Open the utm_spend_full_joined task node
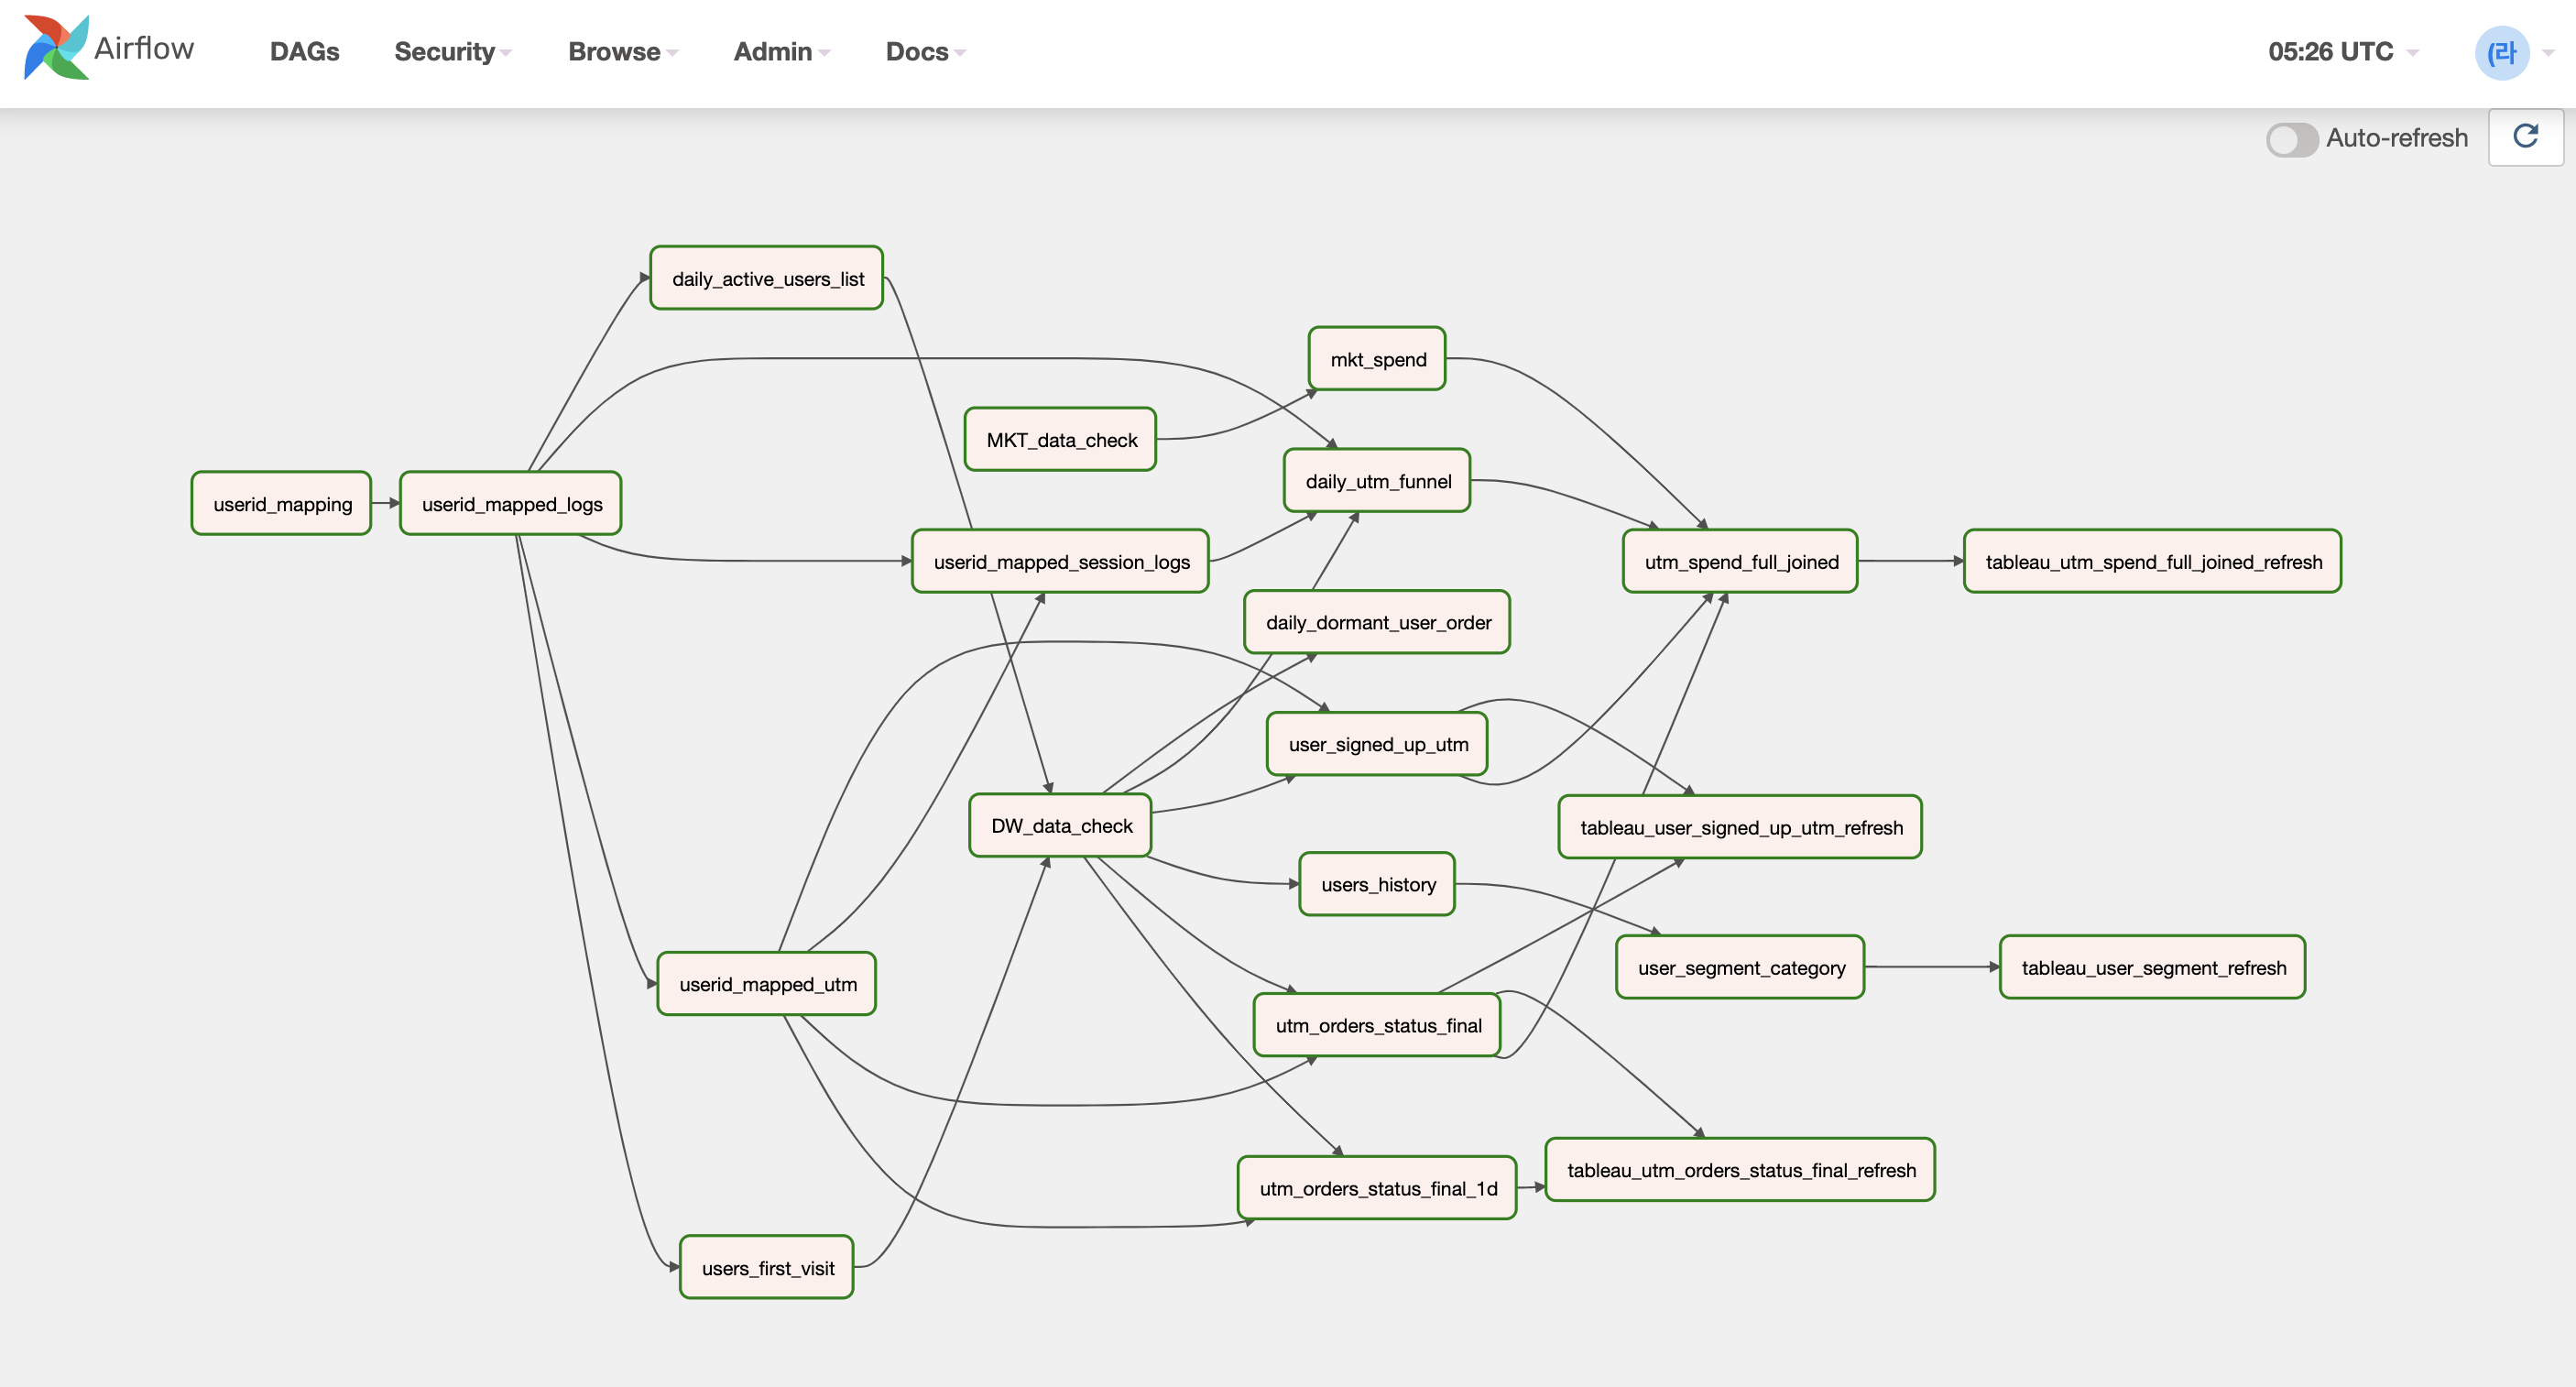The width and height of the screenshot is (2576, 1387). pos(1740,562)
